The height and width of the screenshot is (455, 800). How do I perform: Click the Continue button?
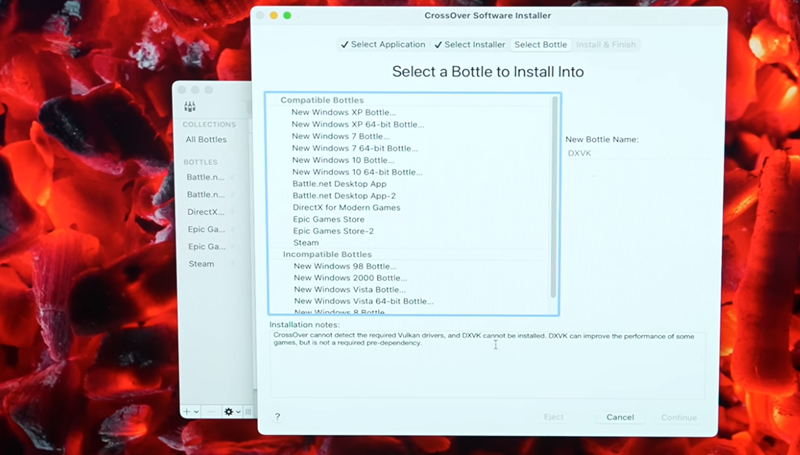[x=679, y=417]
